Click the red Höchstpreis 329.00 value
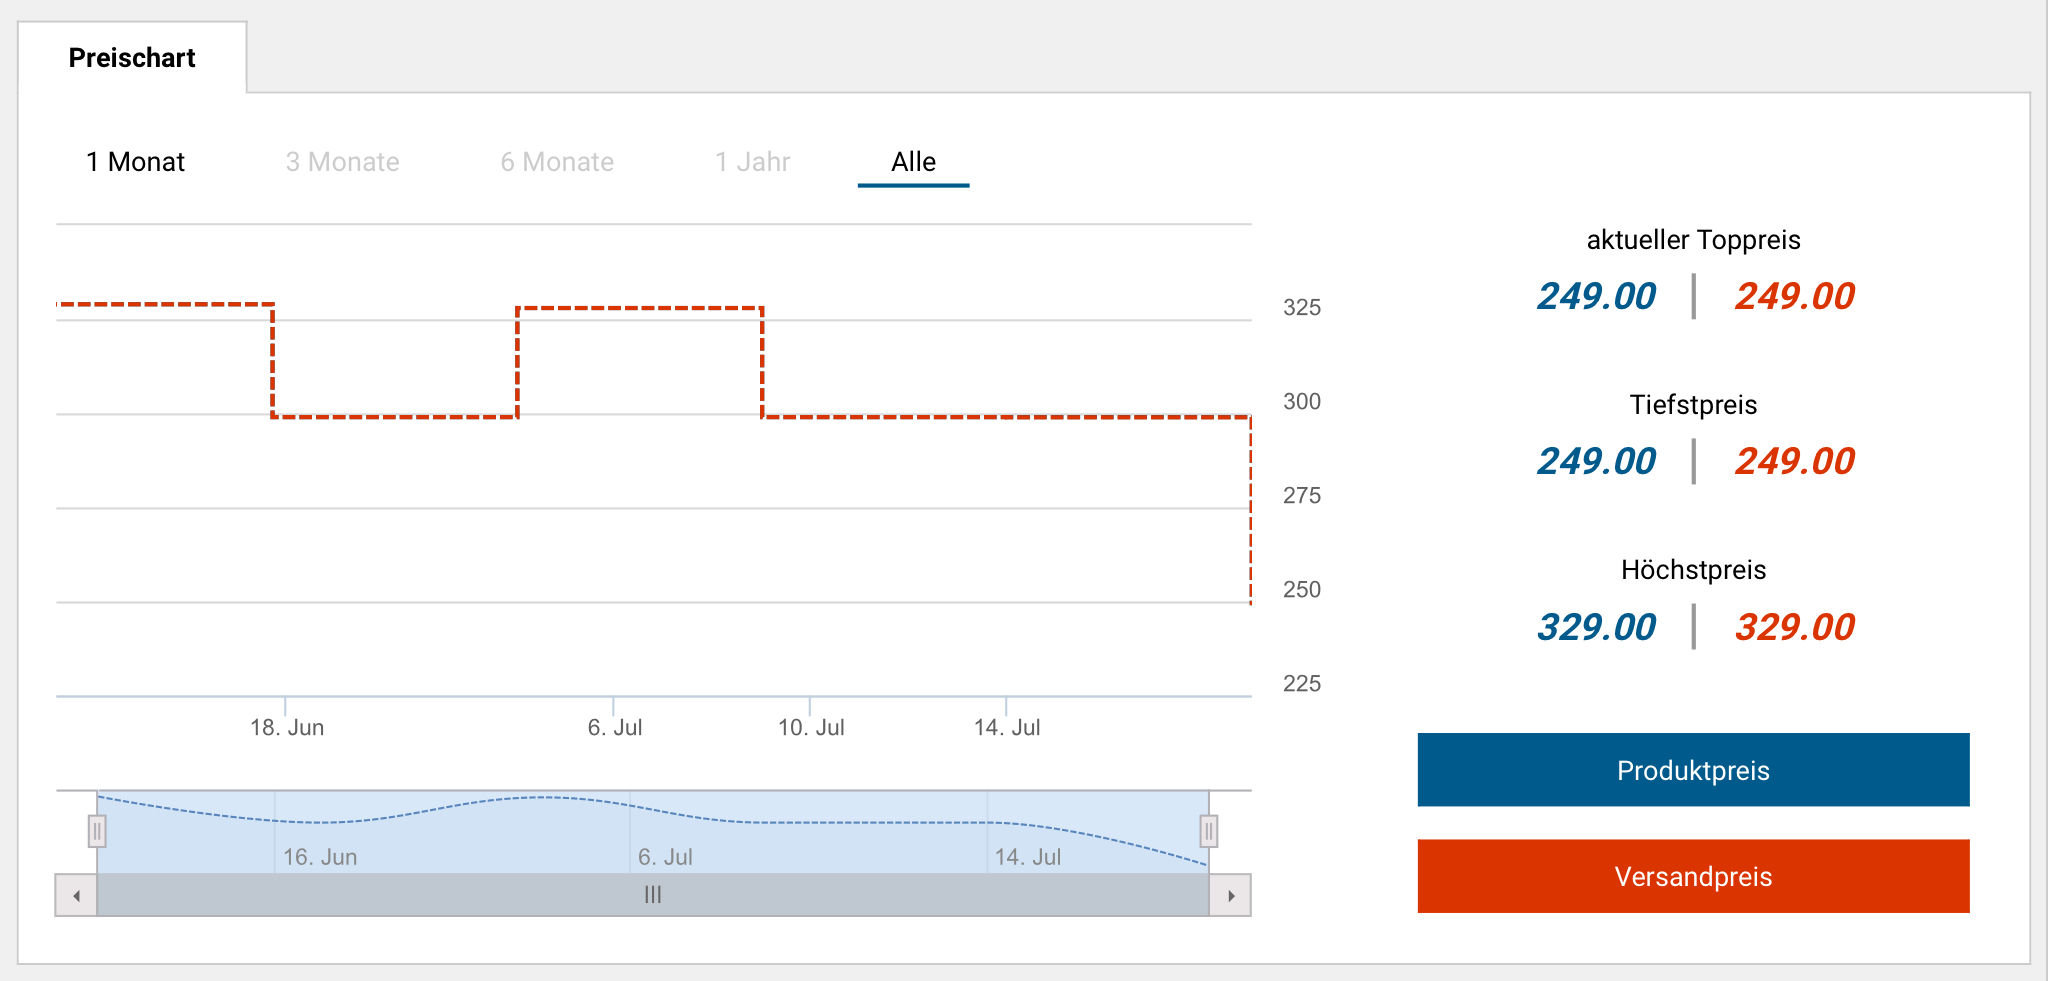2048x981 pixels. click(1794, 627)
